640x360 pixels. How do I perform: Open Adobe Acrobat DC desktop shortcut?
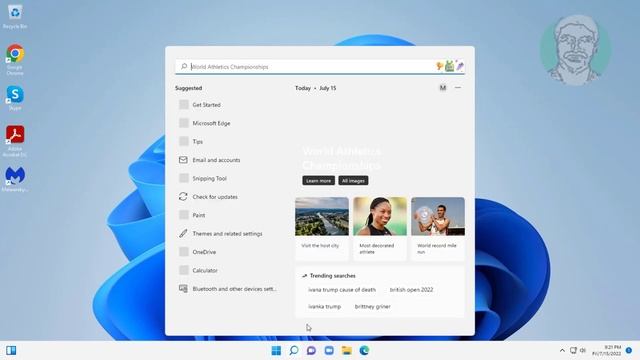point(15,141)
